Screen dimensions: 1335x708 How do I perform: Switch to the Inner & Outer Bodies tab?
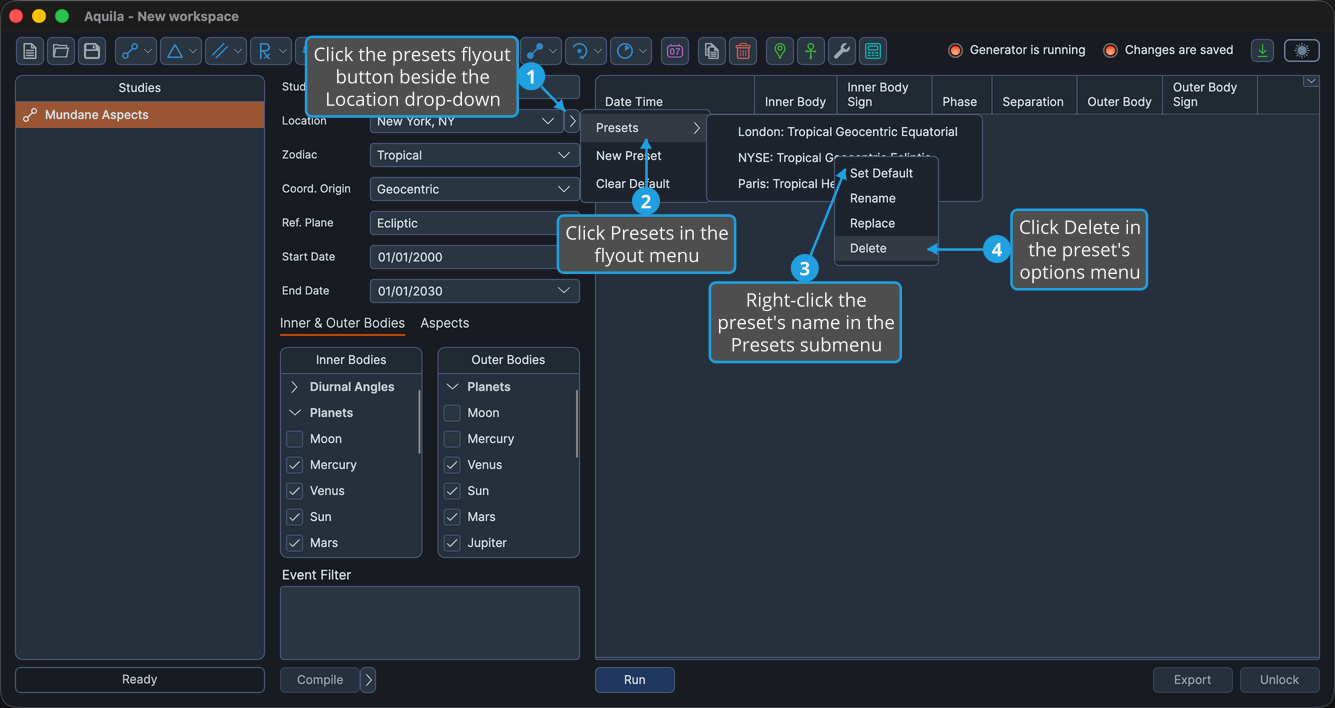pyautogui.click(x=342, y=323)
